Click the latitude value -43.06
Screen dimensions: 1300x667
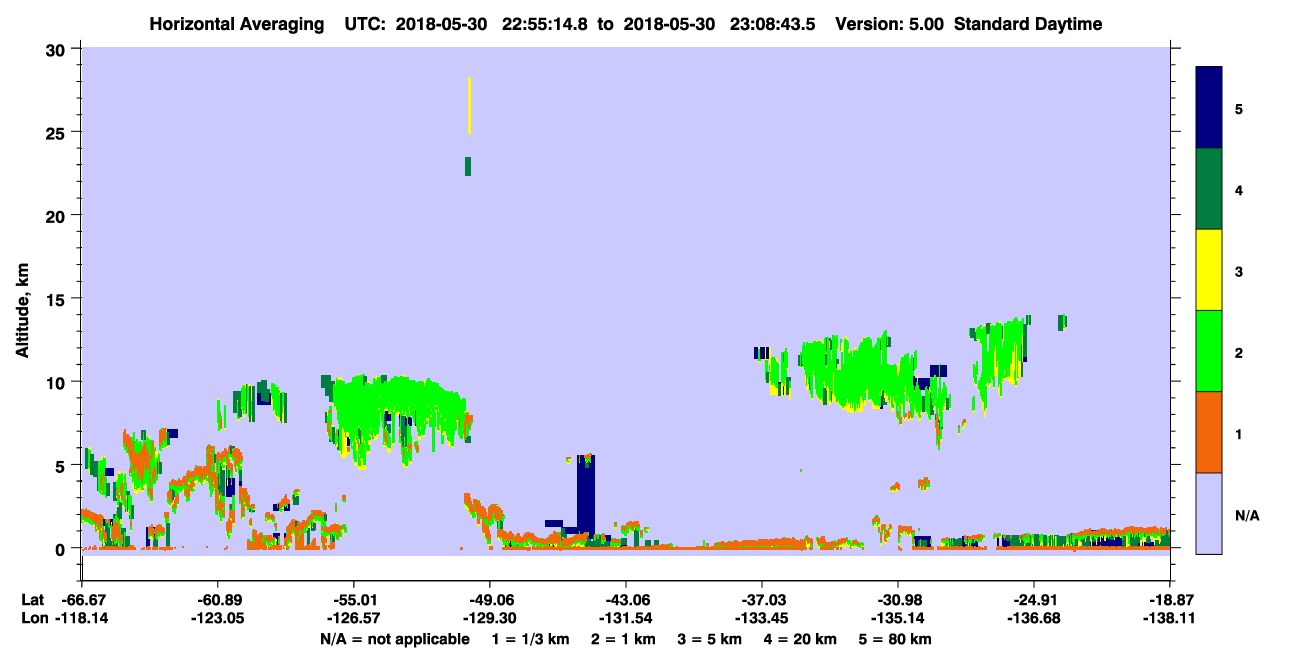click(x=625, y=599)
